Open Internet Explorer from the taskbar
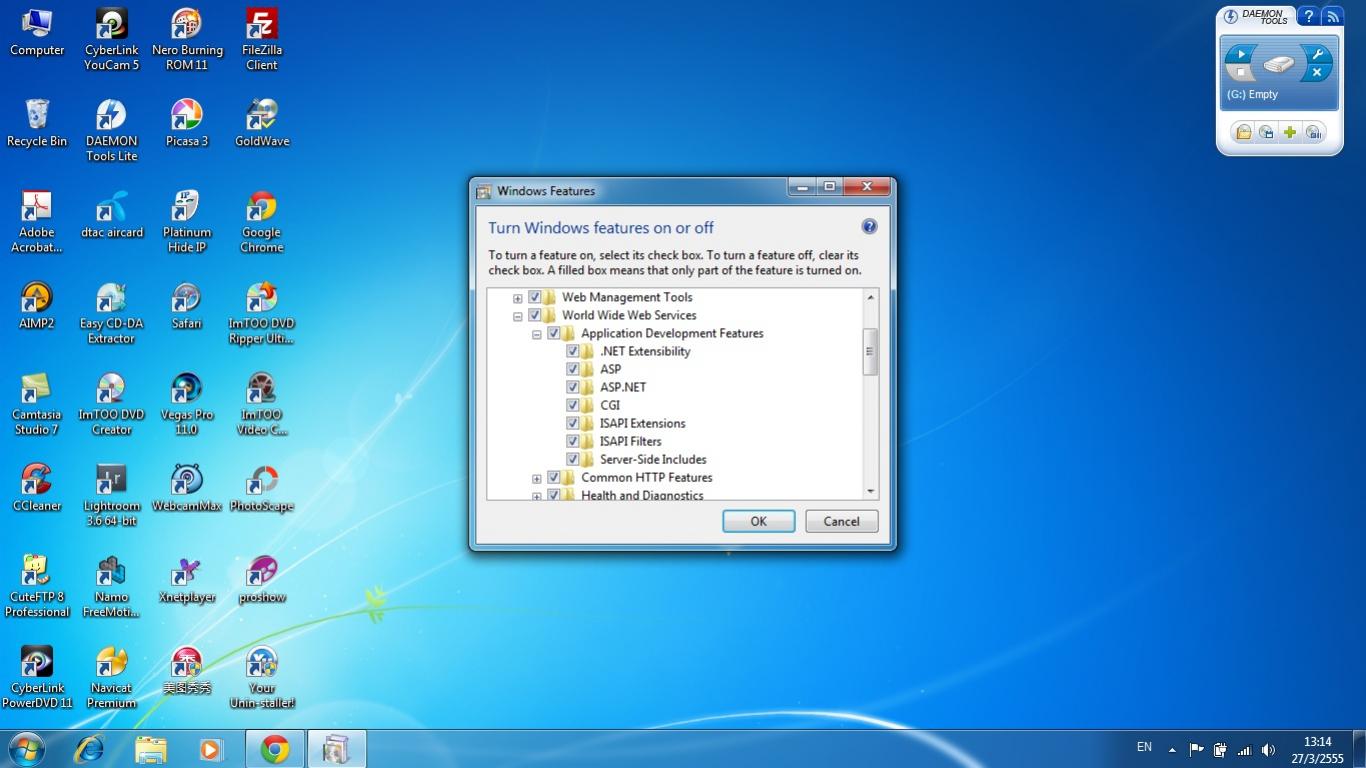The image size is (1366, 768). [89, 749]
